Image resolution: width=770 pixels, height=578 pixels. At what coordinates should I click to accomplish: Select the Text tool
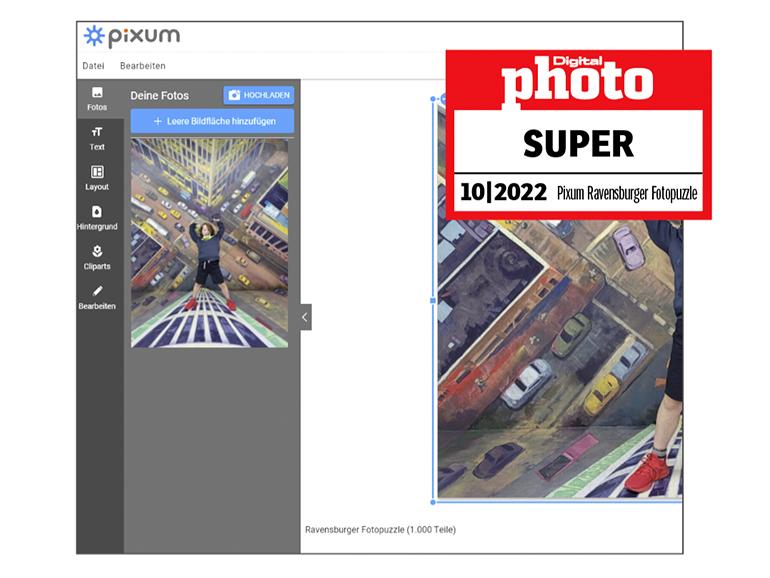click(x=97, y=138)
